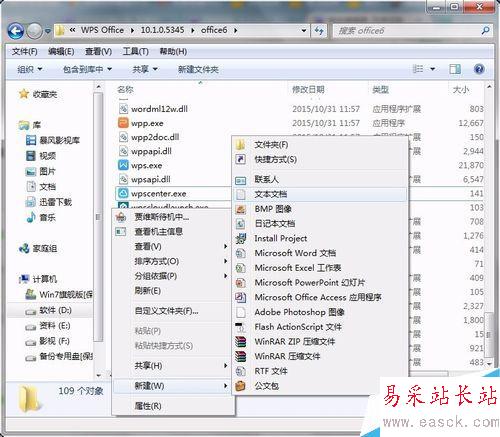Click the search office6 input field
500x437 pixels.
[x=407, y=31]
